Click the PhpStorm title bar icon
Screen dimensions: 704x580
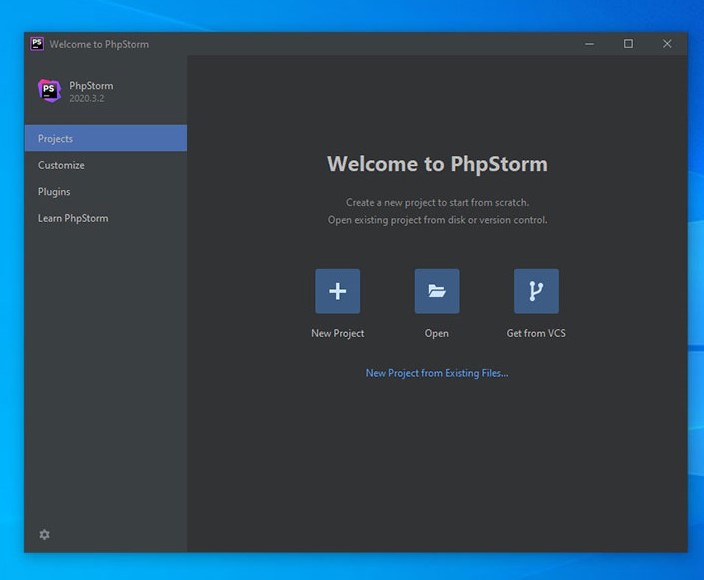point(37,44)
